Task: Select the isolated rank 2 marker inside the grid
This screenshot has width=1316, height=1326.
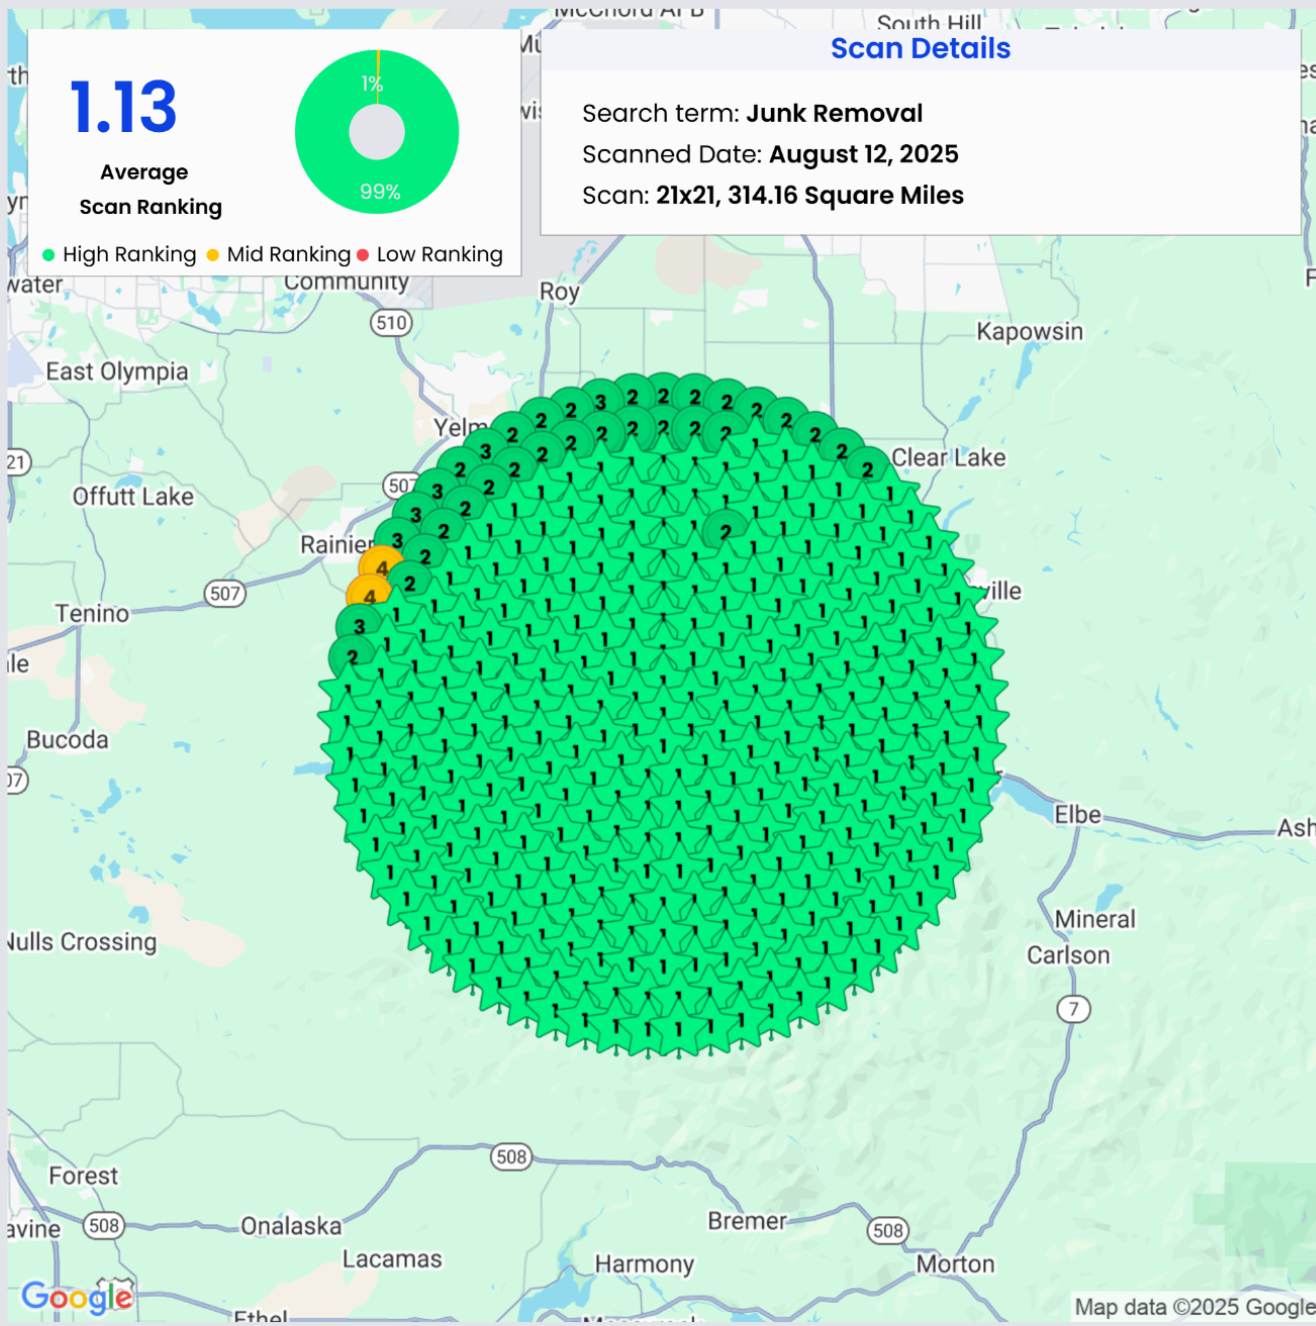Action: pos(726,530)
